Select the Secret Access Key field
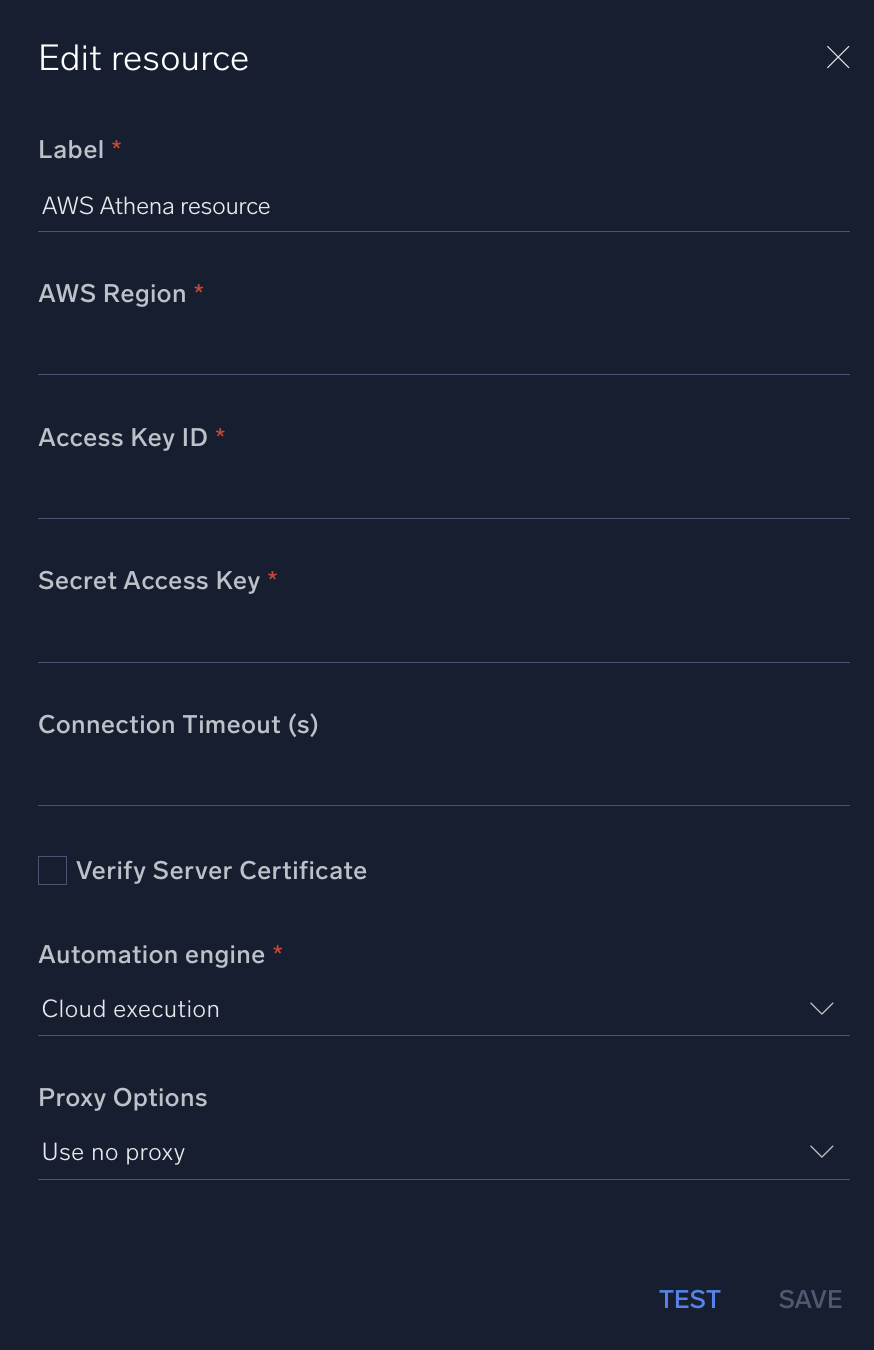Image resolution: width=874 pixels, height=1350 pixels. (x=444, y=638)
